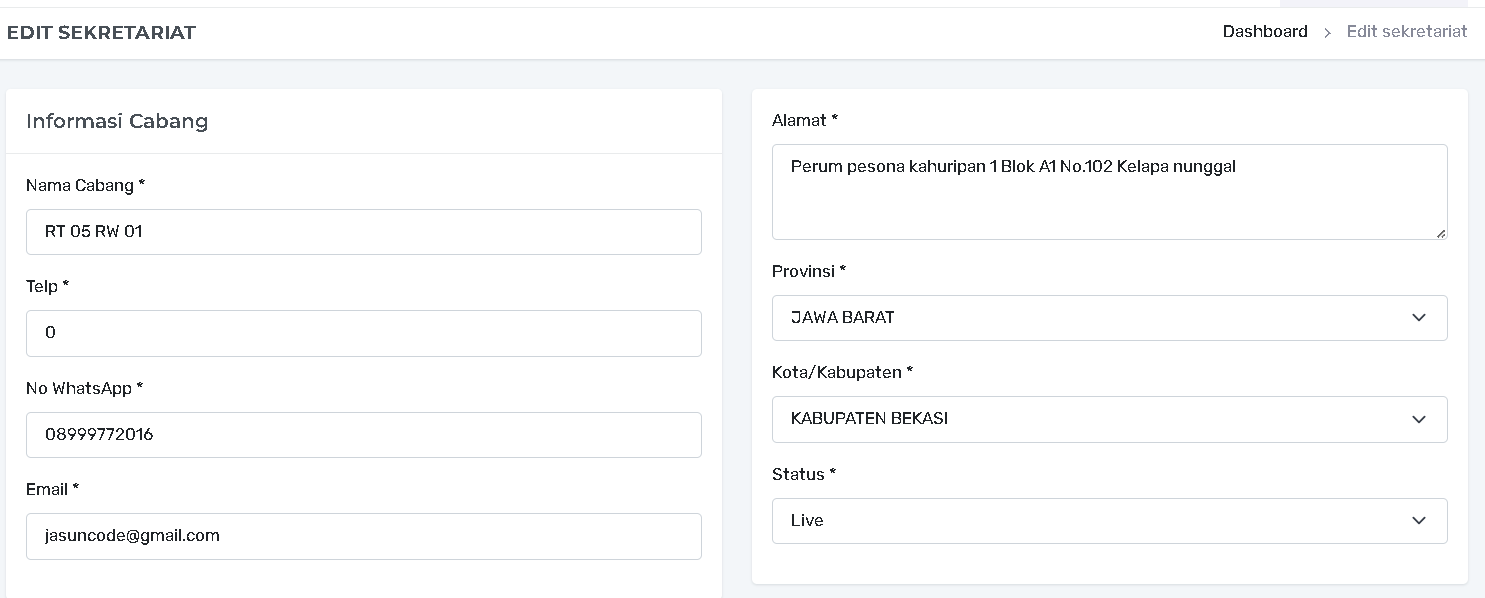The image size is (1485, 598).
Task: Focus the Nama Cabang input field
Action: click(x=363, y=232)
